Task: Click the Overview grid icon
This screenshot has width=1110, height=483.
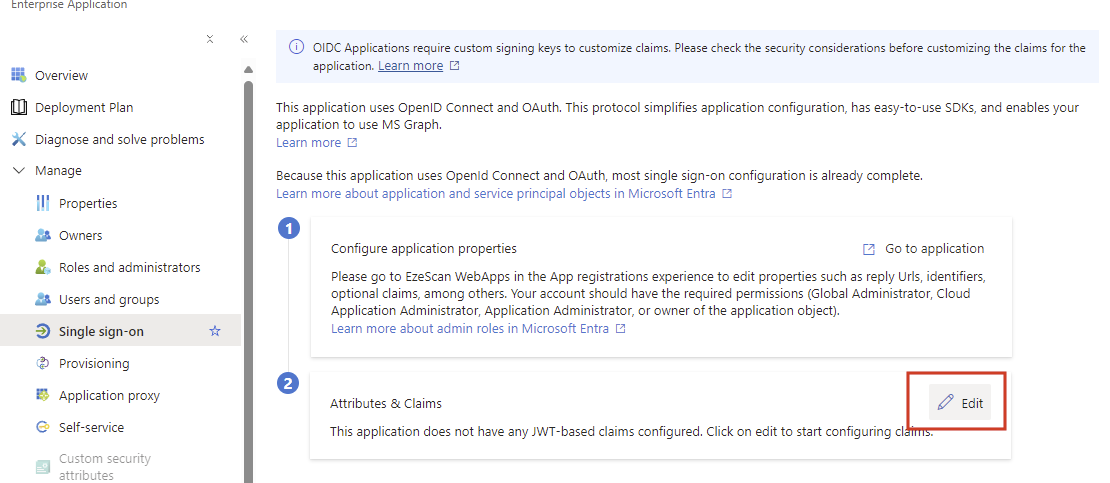Action: pyautogui.click(x=18, y=75)
